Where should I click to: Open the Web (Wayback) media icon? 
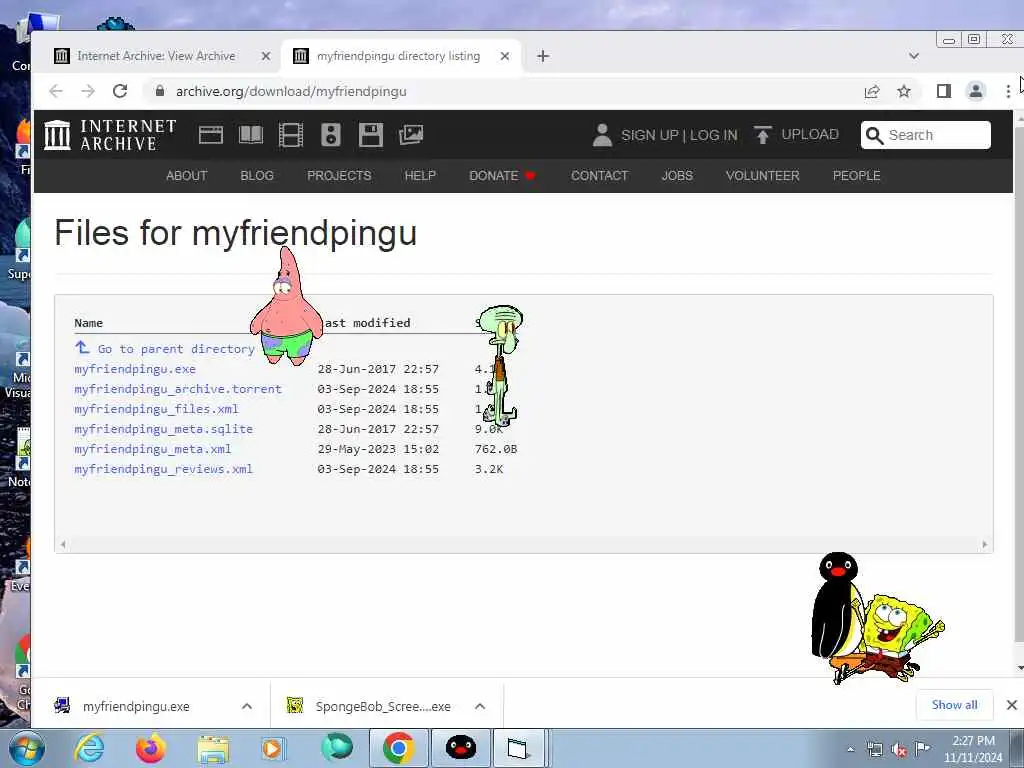(x=211, y=135)
